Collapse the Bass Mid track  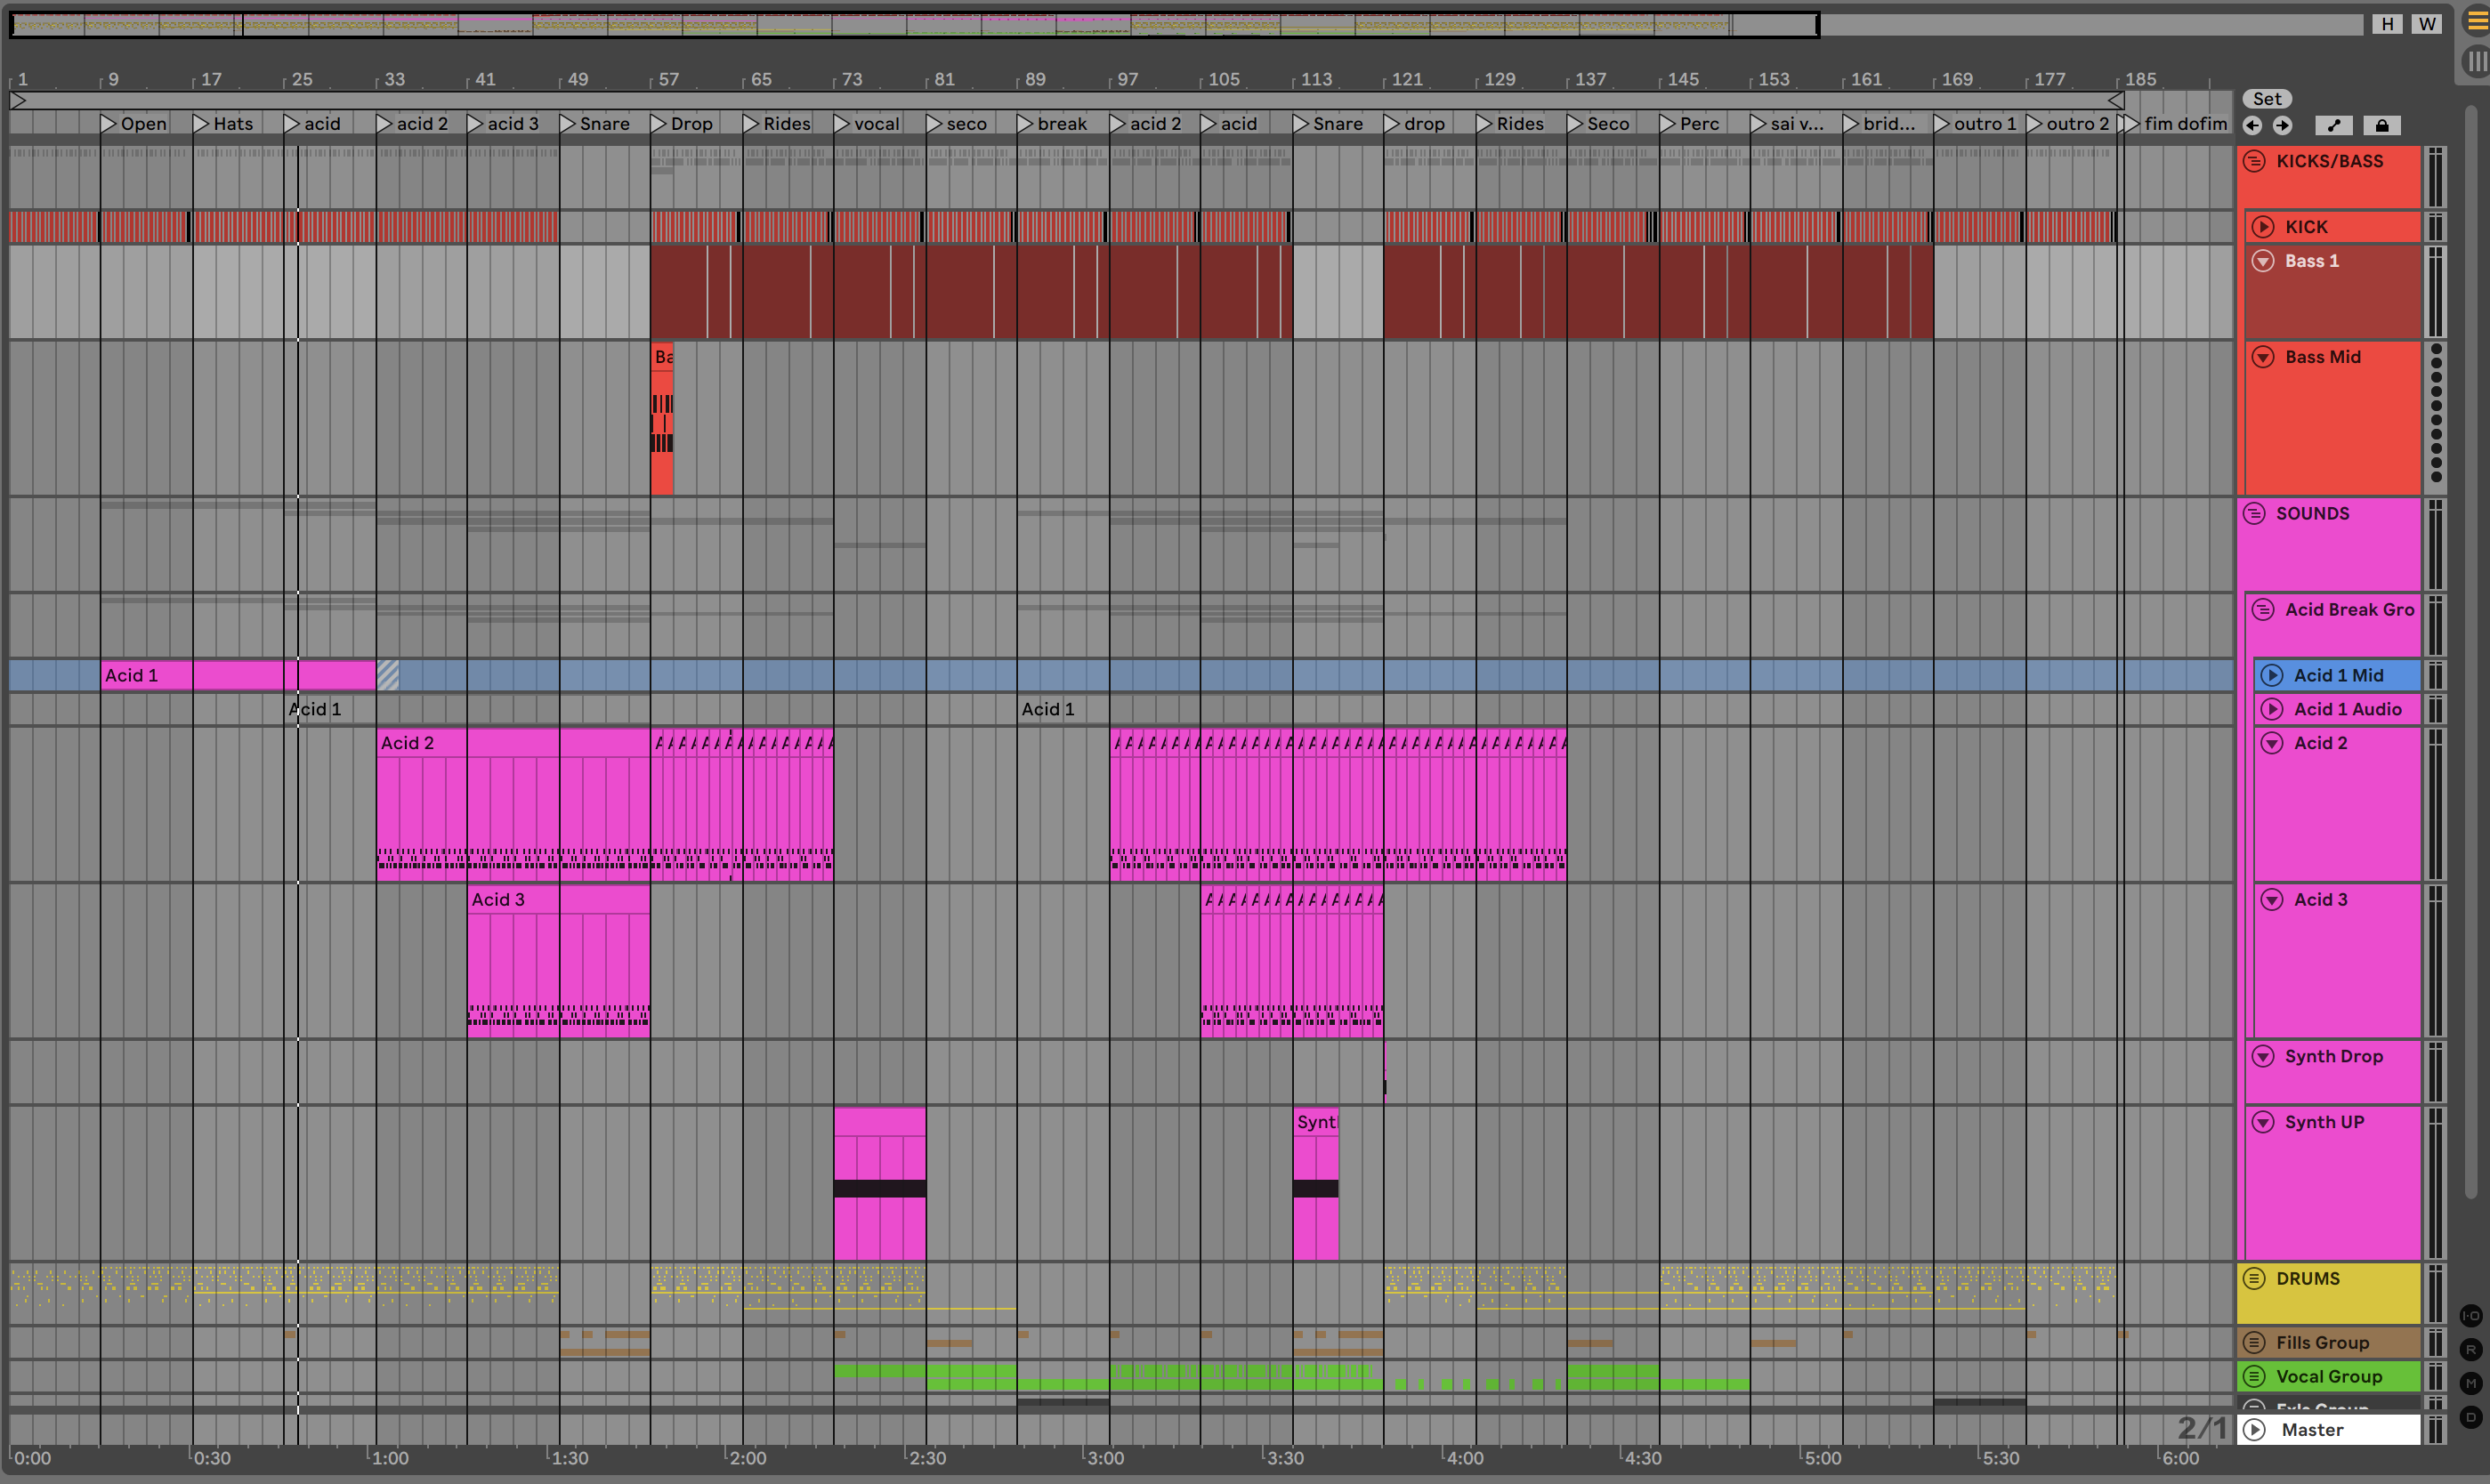2263,358
